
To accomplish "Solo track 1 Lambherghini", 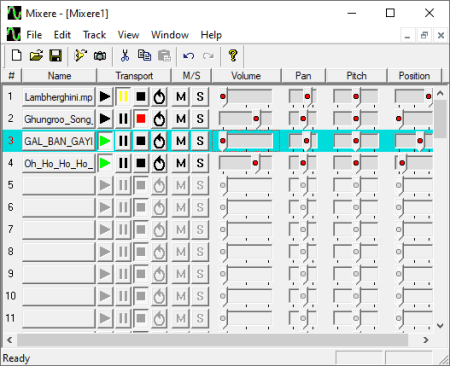I will (x=200, y=97).
